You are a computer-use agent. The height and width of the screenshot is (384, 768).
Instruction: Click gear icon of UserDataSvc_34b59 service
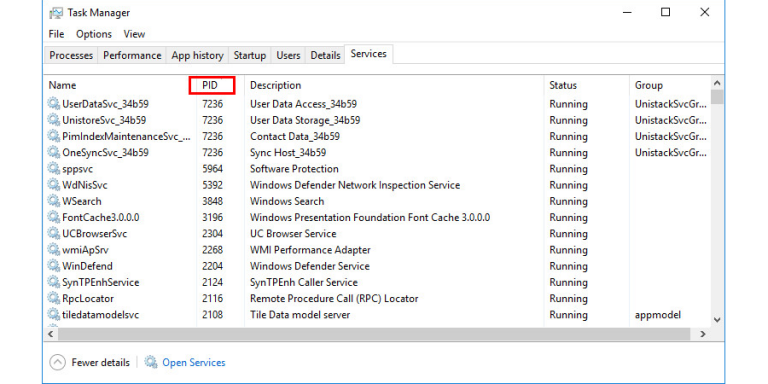click(x=53, y=103)
